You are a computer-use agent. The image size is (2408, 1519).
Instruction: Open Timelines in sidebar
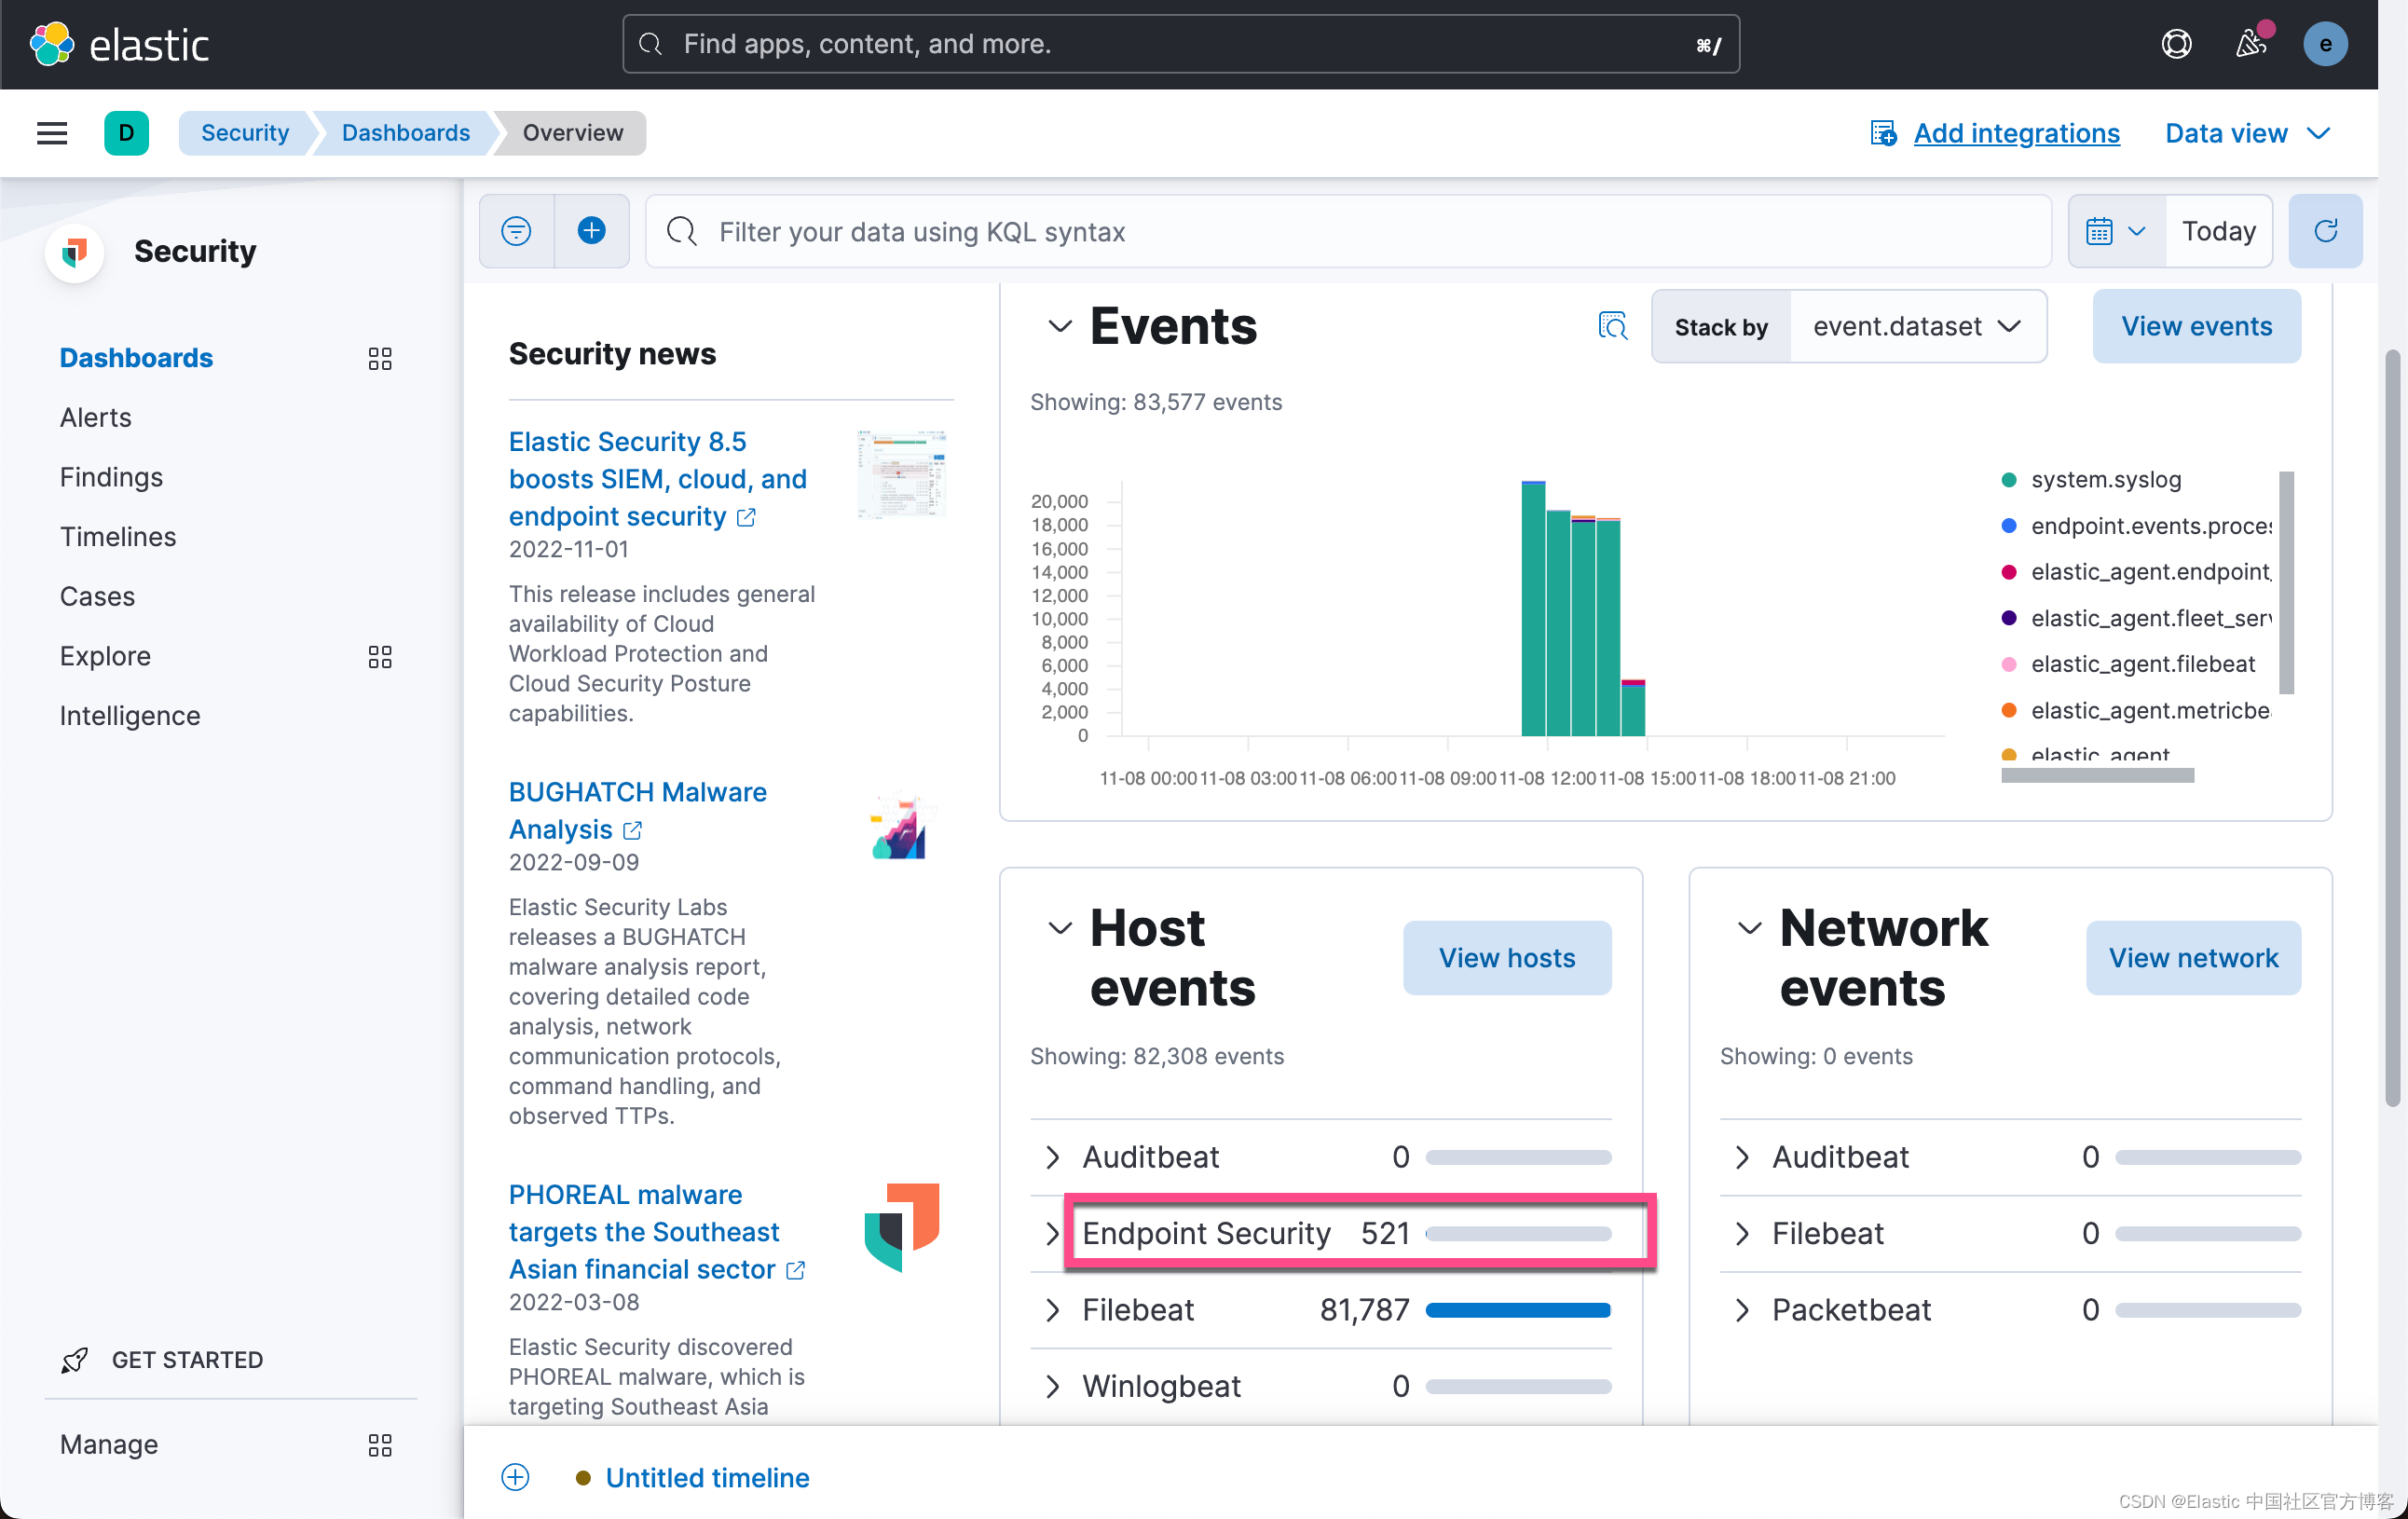[117, 537]
